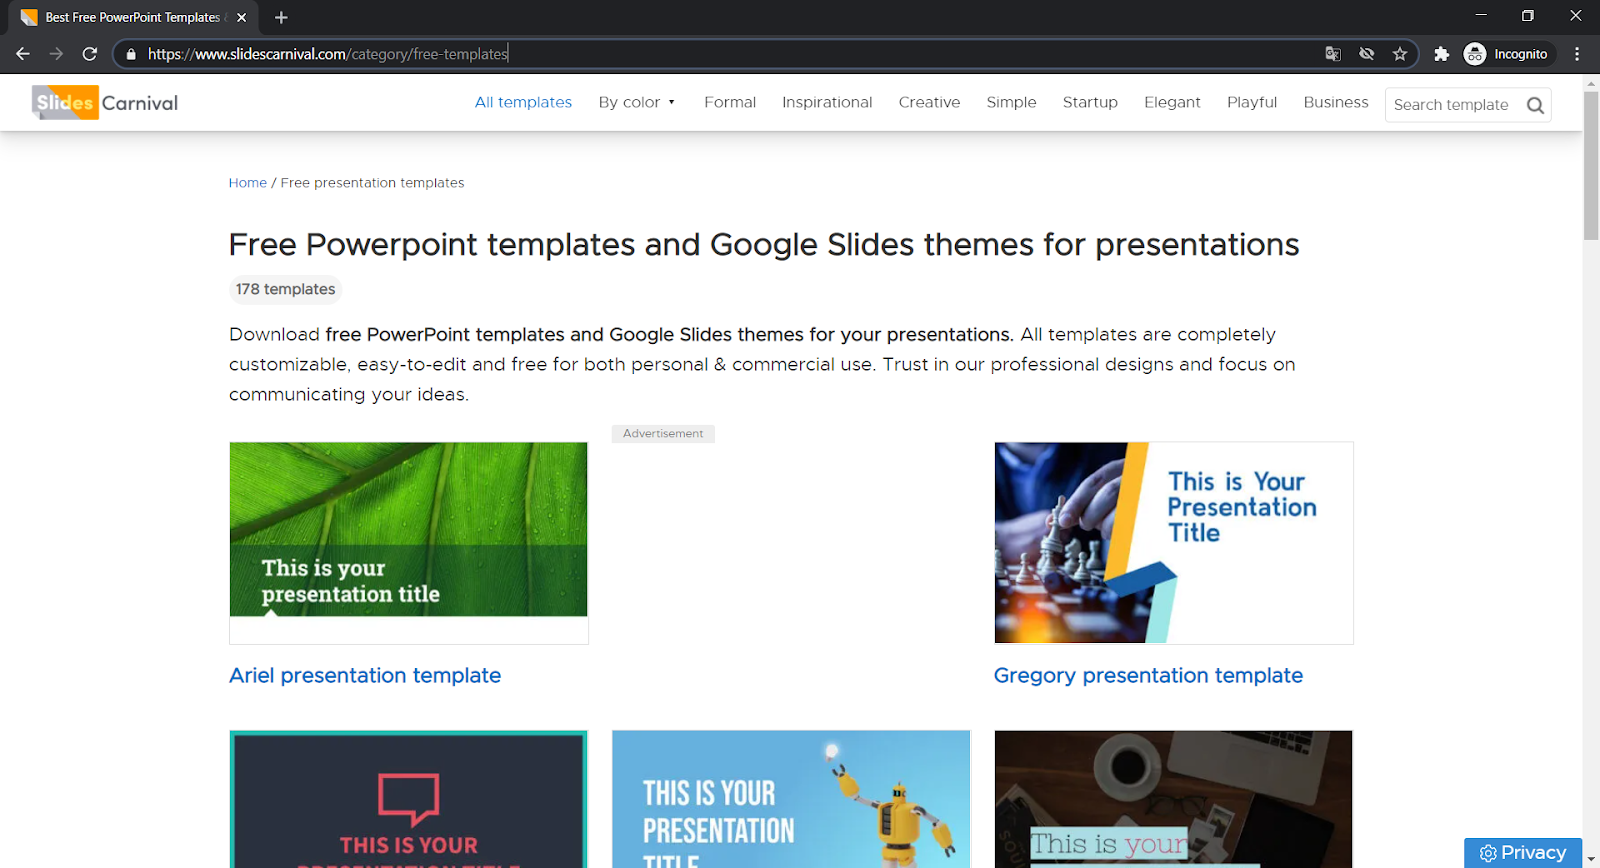Viewport: 1600px width, 868px height.
Task: Open the Simple category
Action: (1011, 102)
